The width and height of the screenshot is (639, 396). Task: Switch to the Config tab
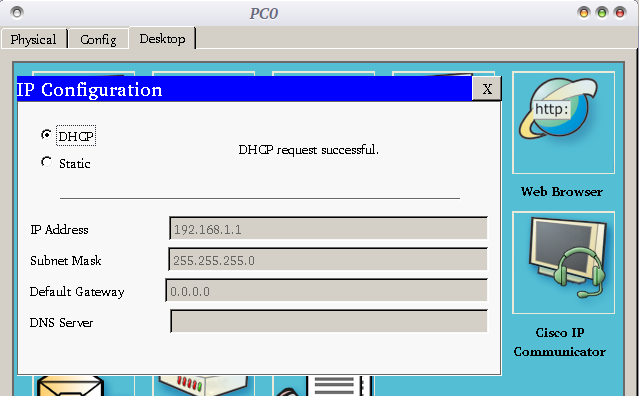tap(98, 39)
